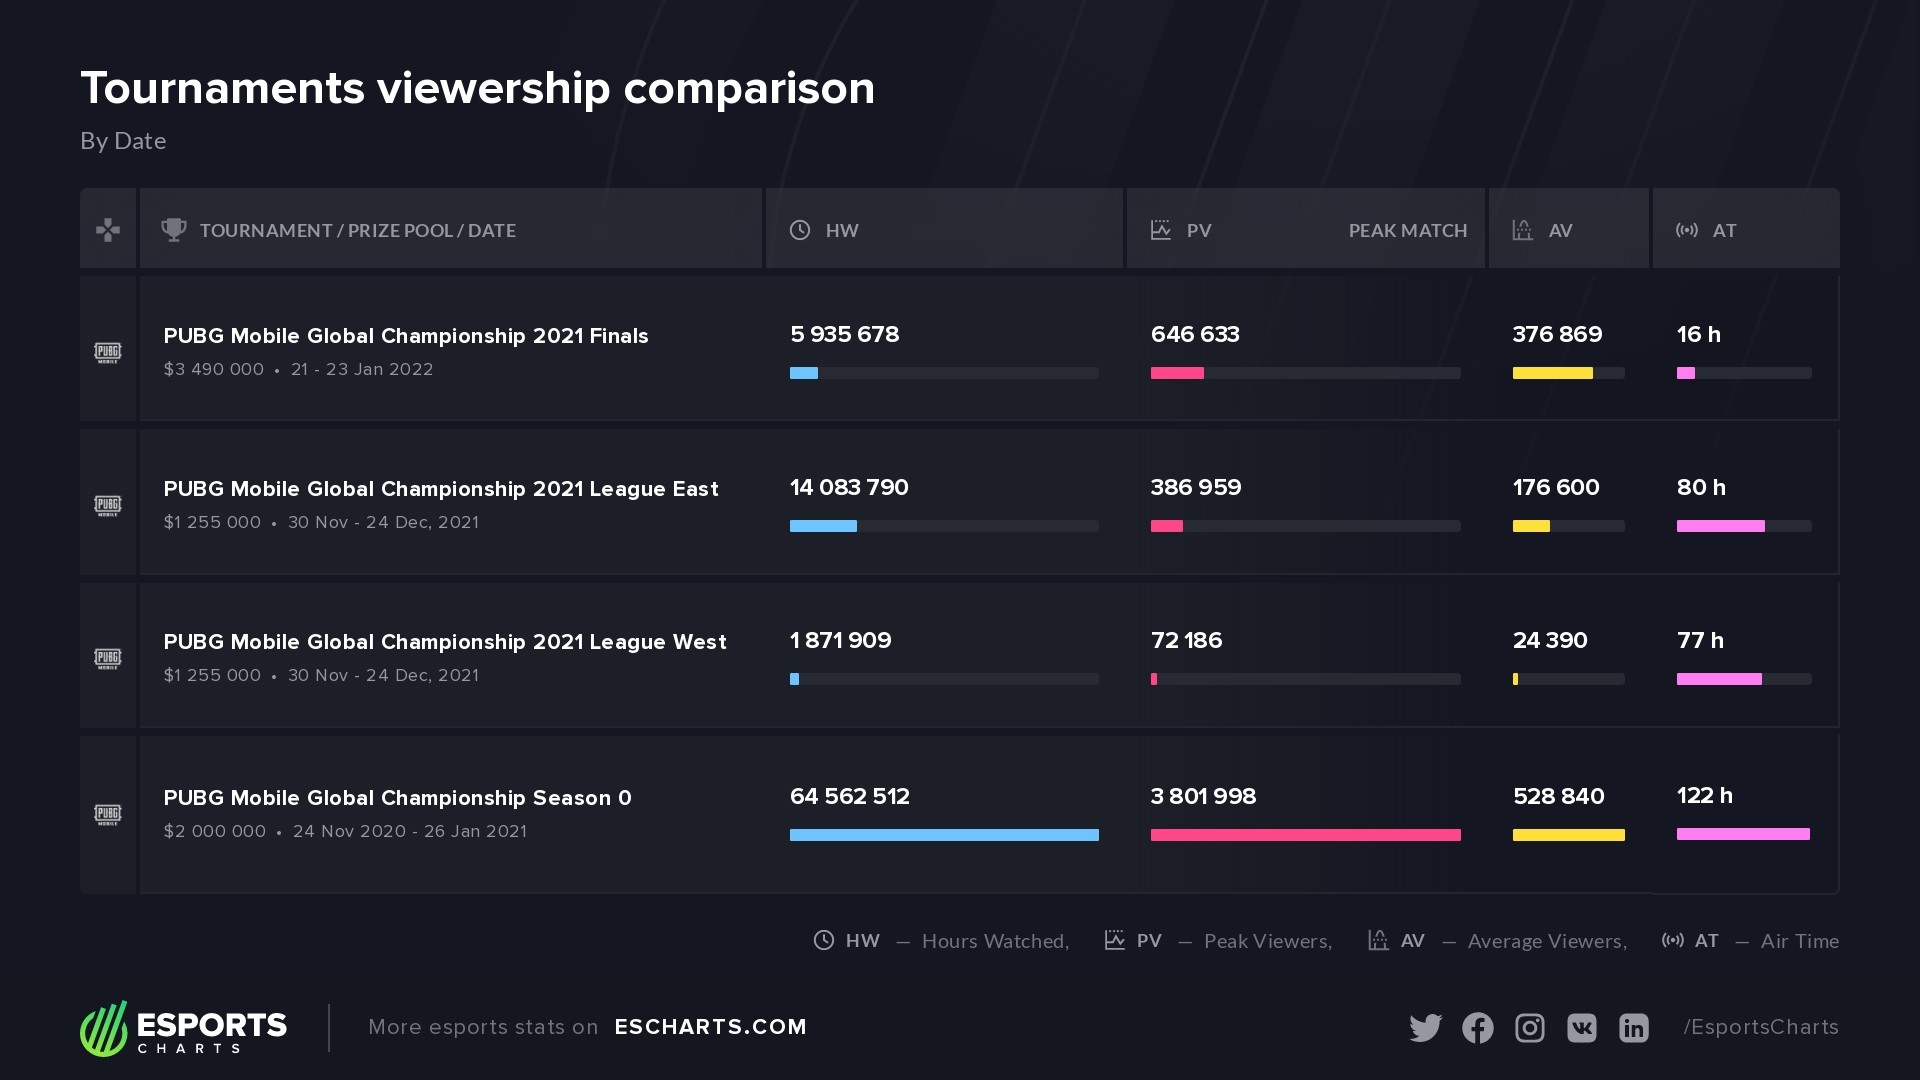The image size is (1920, 1080).
Task: Open PUBG Mobile Global Championship 2021 Finals
Action: [406, 336]
